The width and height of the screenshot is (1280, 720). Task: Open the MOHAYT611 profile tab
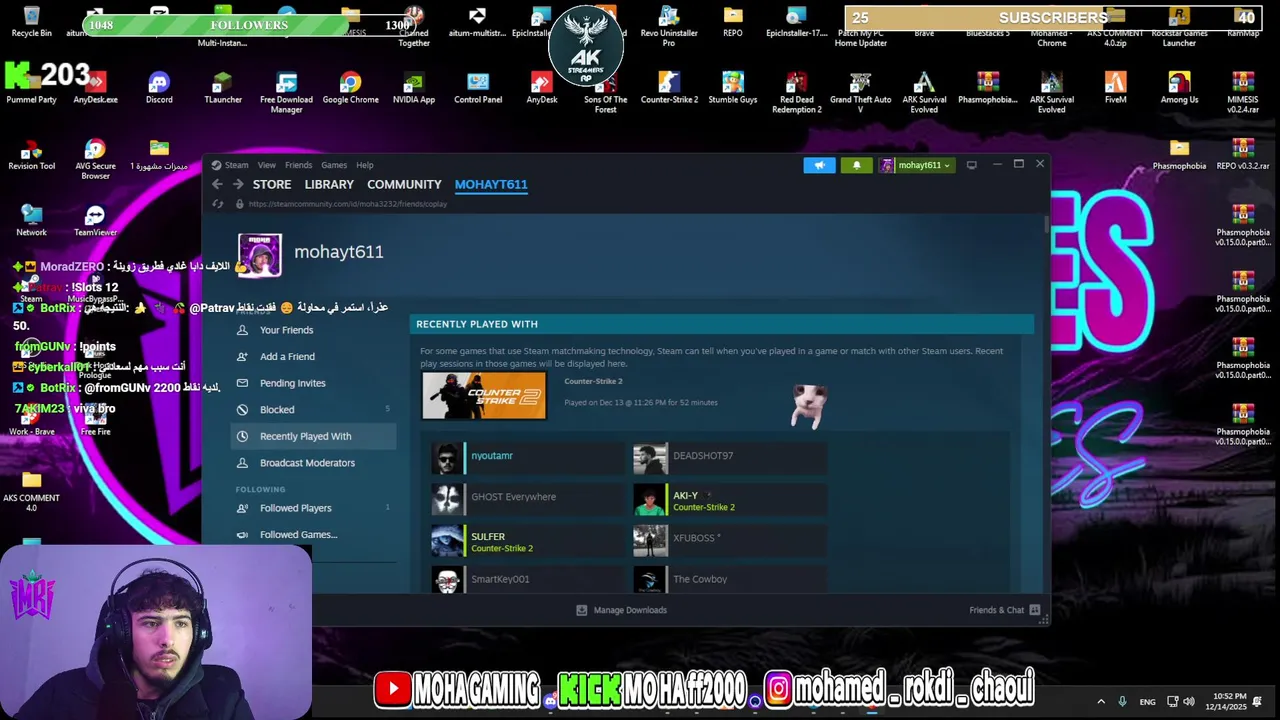(491, 184)
